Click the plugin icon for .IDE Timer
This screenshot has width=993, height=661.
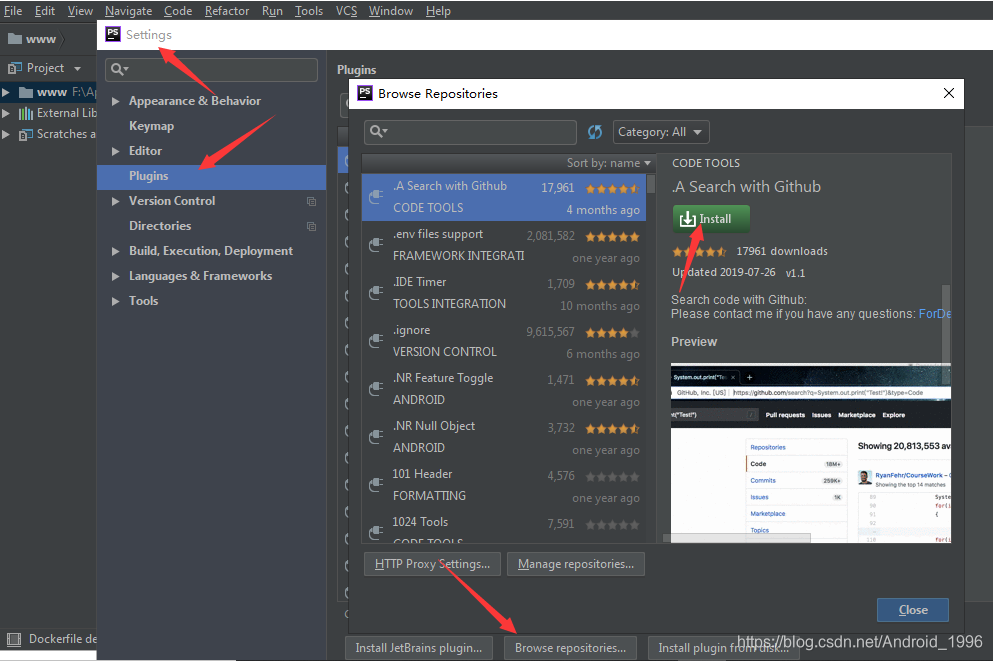coord(376,293)
